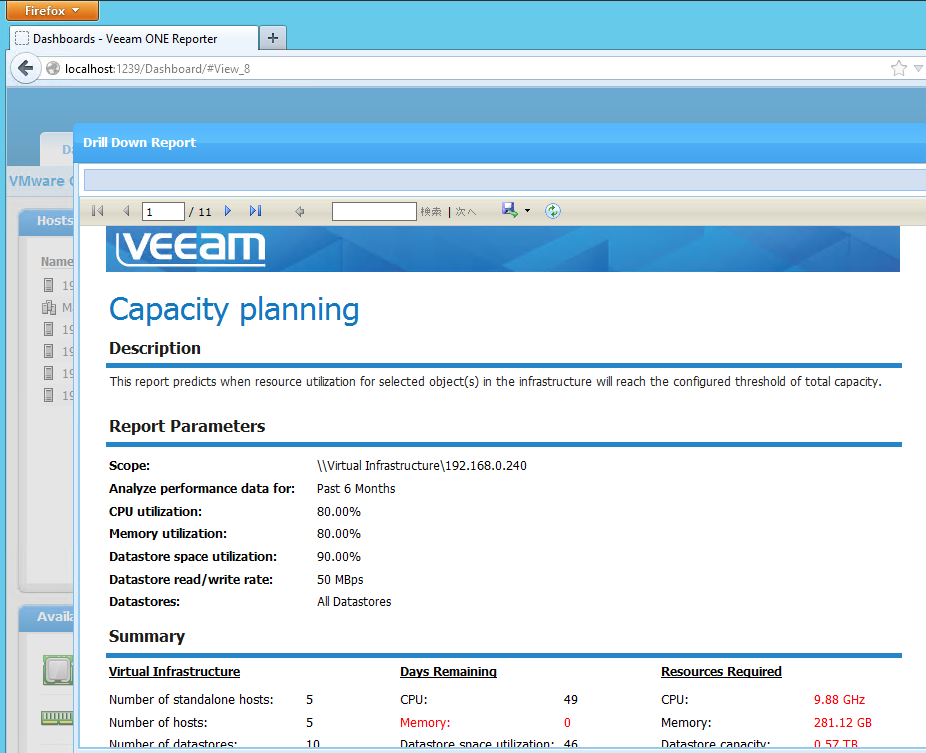This screenshot has width=926, height=753.
Task: Click the back to parent report arrow
Action: (x=299, y=211)
